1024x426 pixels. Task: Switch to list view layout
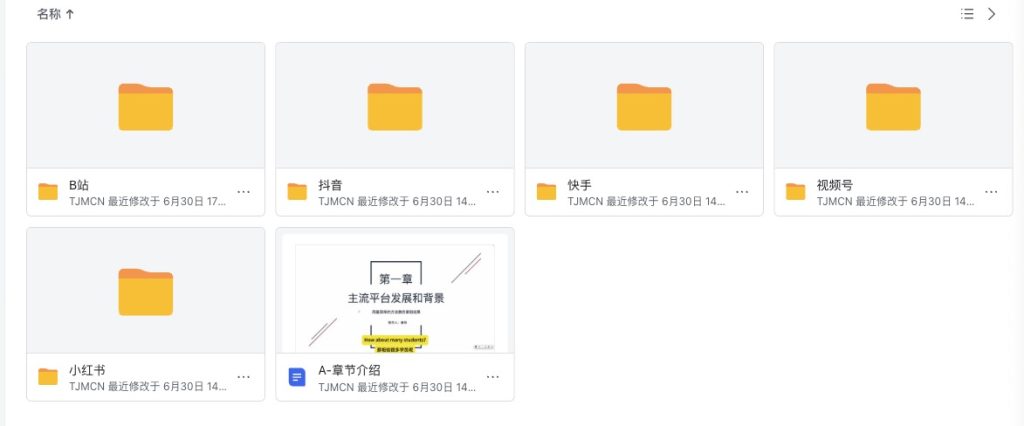coord(967,14)
